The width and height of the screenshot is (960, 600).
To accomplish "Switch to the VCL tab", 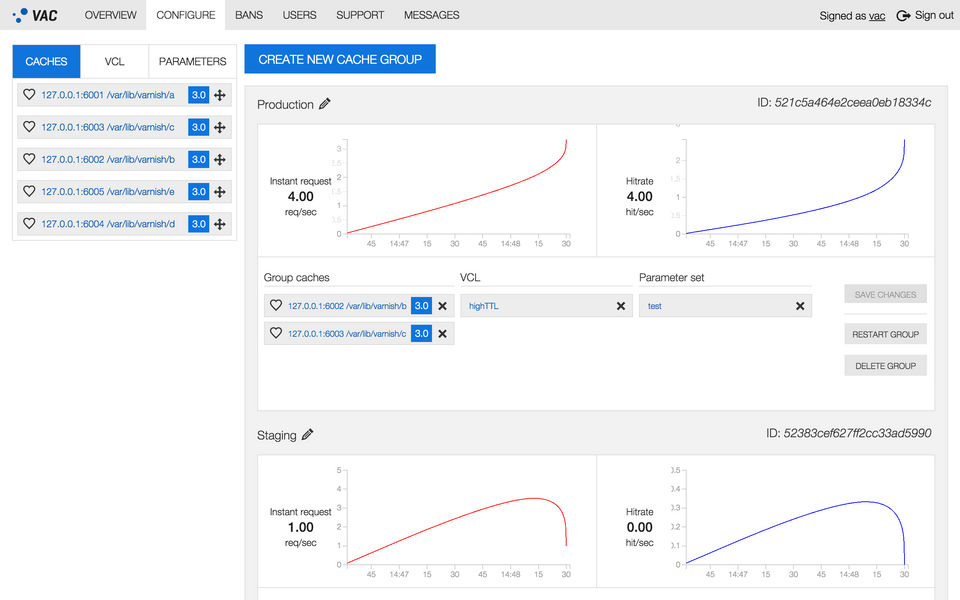I will click(114, 61).
